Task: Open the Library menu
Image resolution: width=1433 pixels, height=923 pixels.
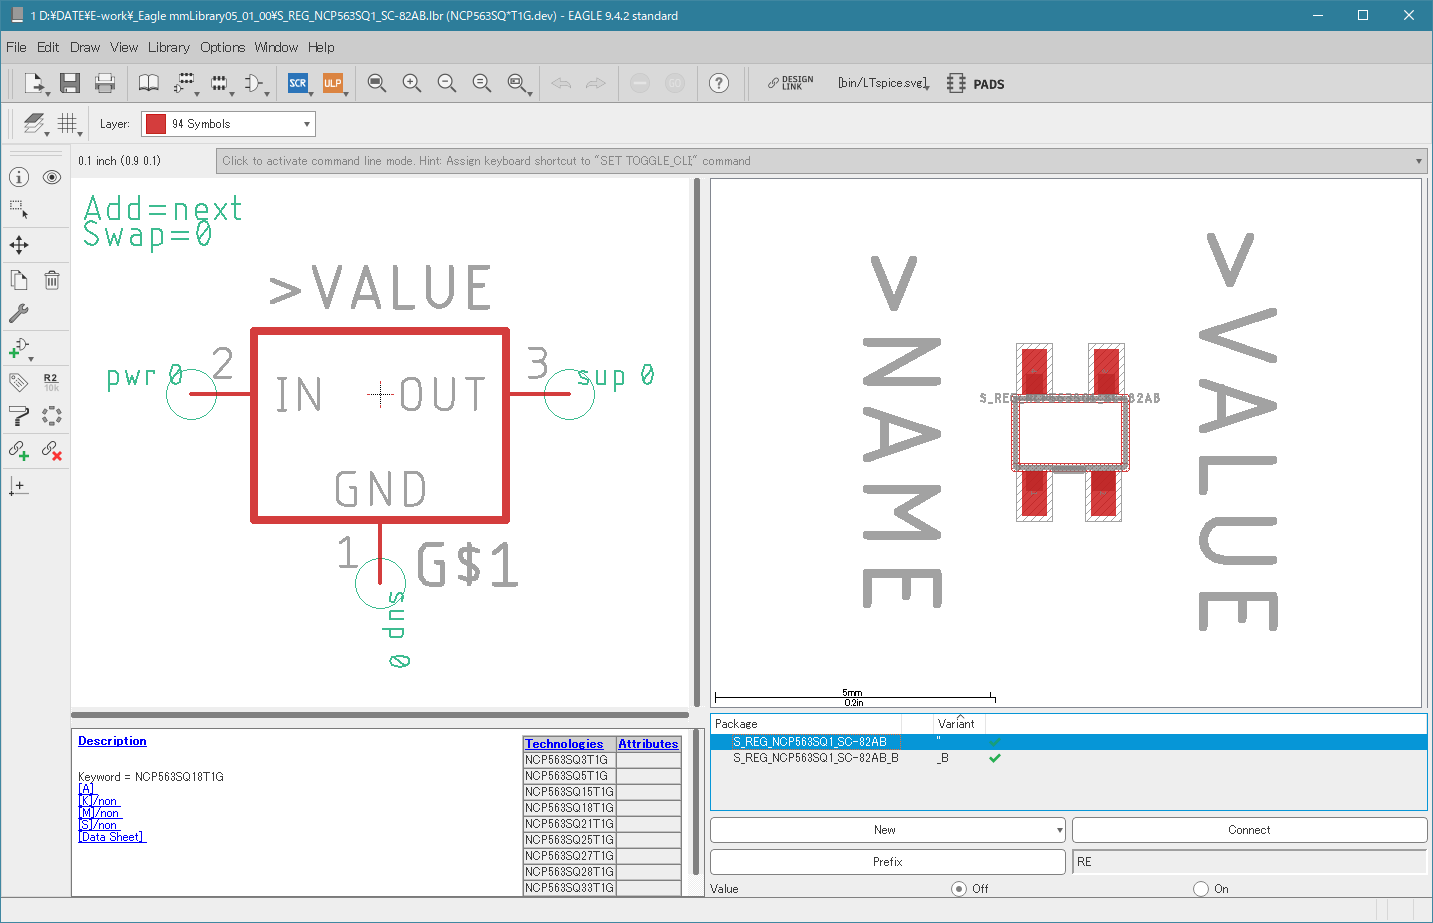Action: pyautogui.click(x=169, y=47)
